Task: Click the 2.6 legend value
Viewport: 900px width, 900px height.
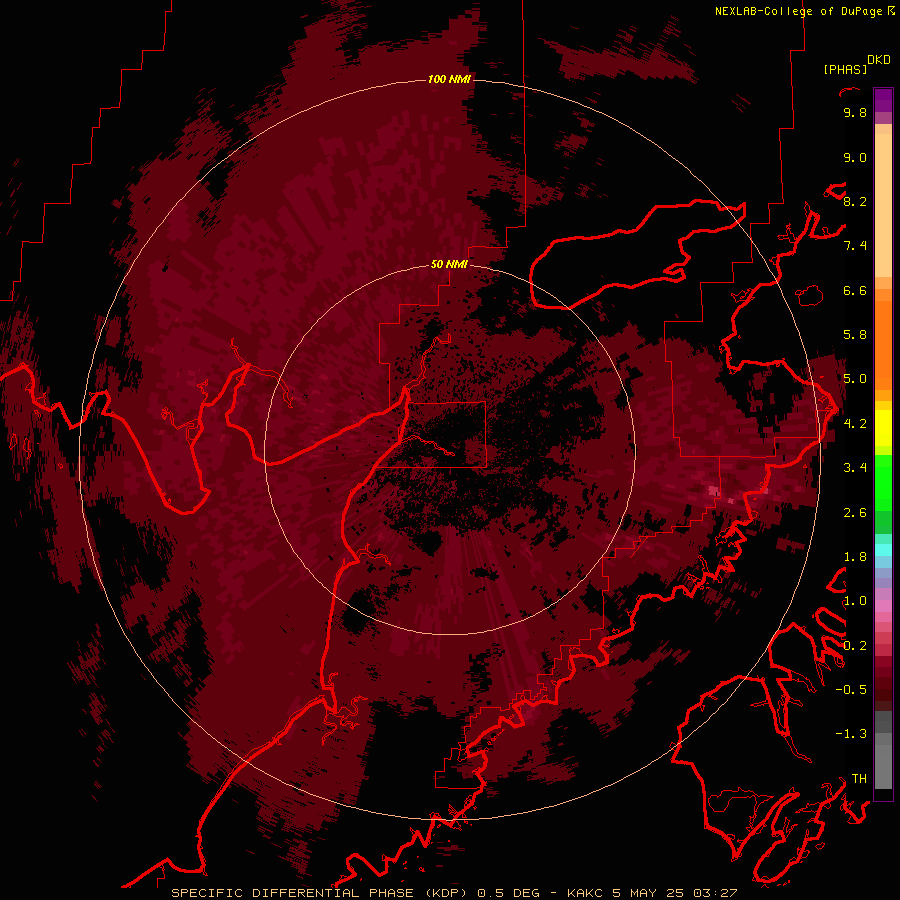Action: click(x=855, y=513)
